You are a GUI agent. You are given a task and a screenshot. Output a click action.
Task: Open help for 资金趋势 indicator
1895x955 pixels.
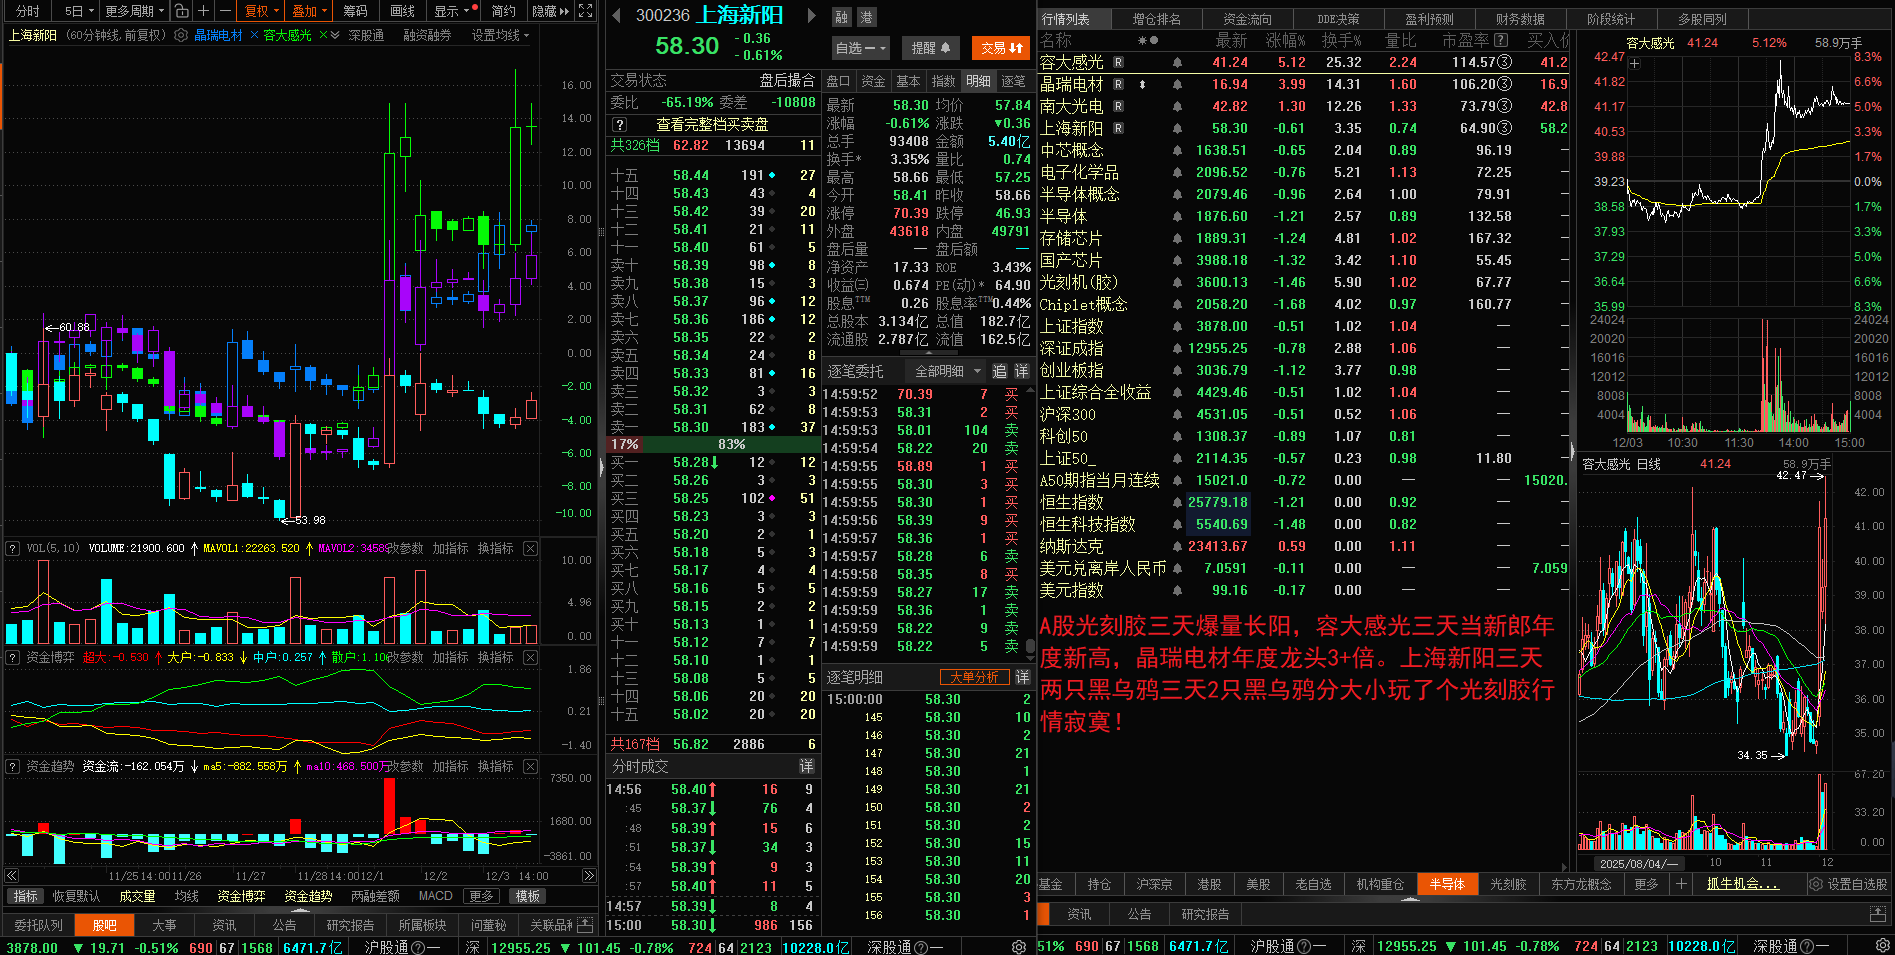click(13, 766)
